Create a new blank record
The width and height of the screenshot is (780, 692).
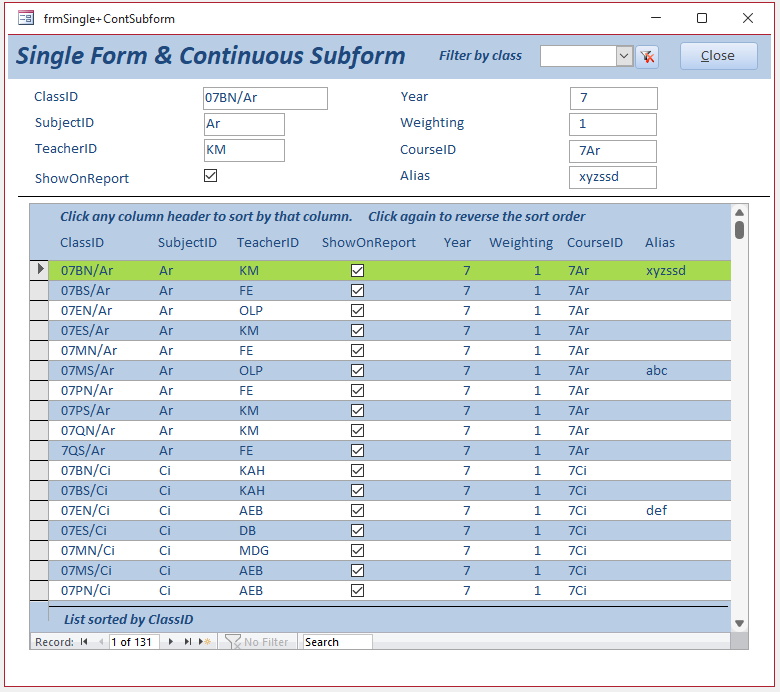pyautogui.click(x=206, y=642)
